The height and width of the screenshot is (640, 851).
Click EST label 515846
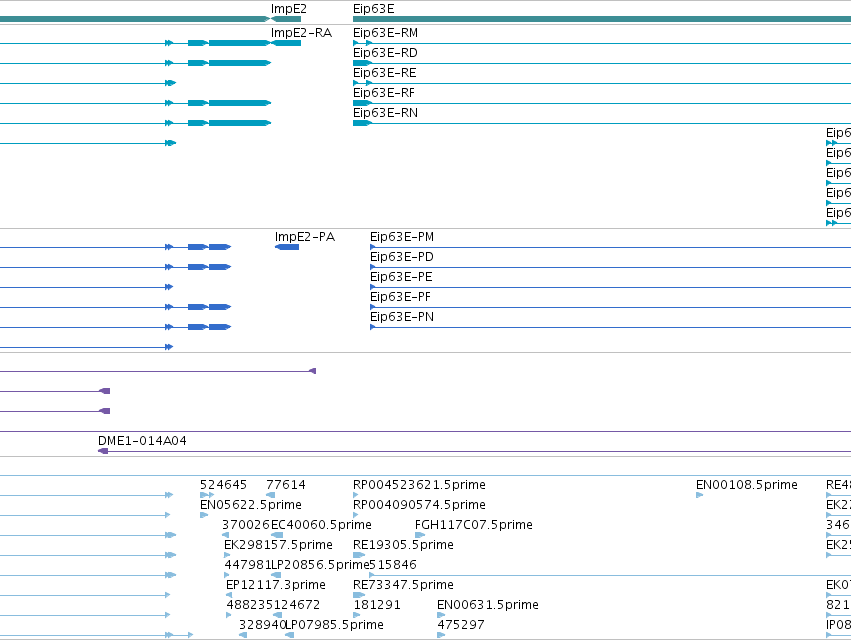(x=393, y=565)
